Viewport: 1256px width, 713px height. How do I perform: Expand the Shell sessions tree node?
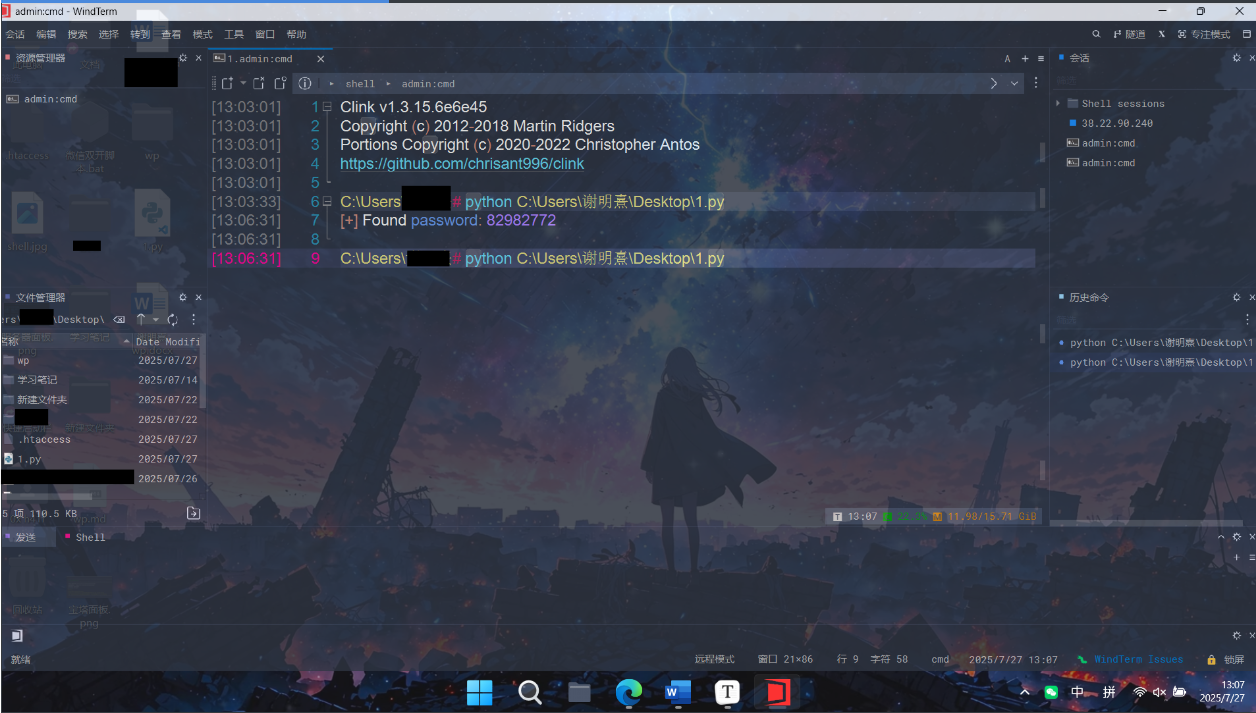(1058, 103)
